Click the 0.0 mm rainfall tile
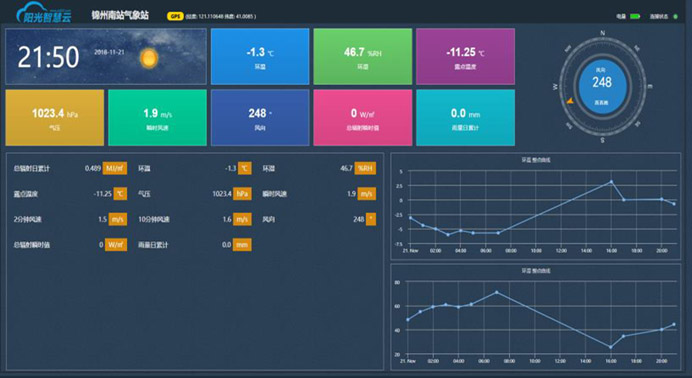 click(465, 118)
